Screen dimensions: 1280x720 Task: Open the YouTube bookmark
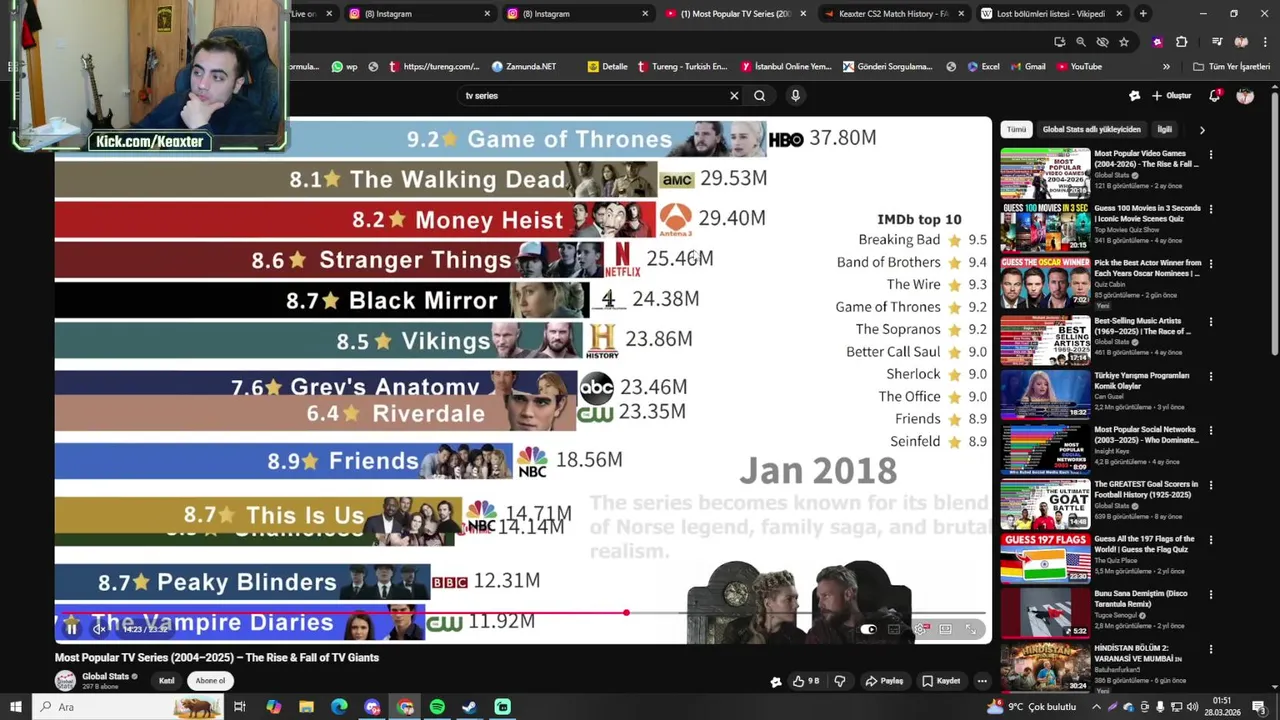[1080, 67]
